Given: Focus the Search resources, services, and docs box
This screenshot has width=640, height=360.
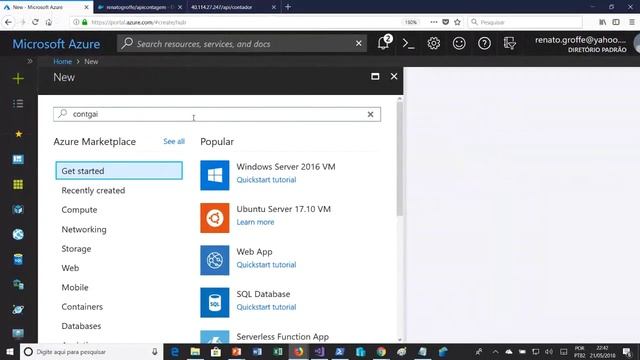Looking at the screenshot, I should [x=242, y=43].
